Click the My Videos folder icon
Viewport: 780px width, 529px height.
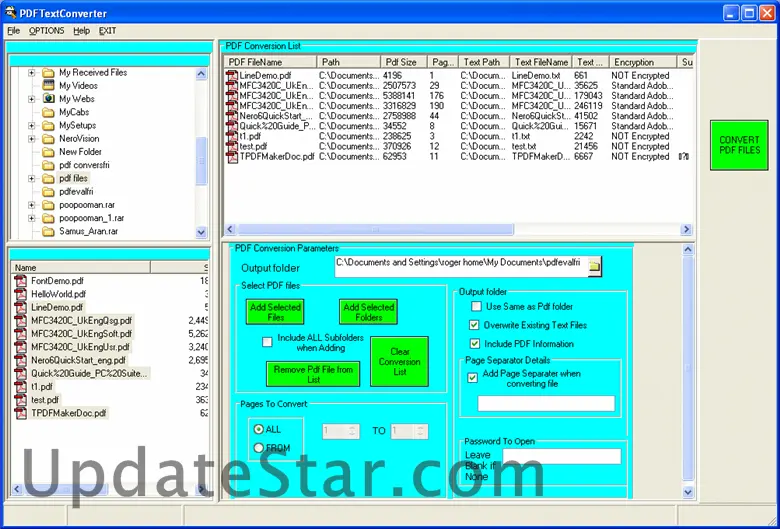pyautogui.click(x=47, y=86)
